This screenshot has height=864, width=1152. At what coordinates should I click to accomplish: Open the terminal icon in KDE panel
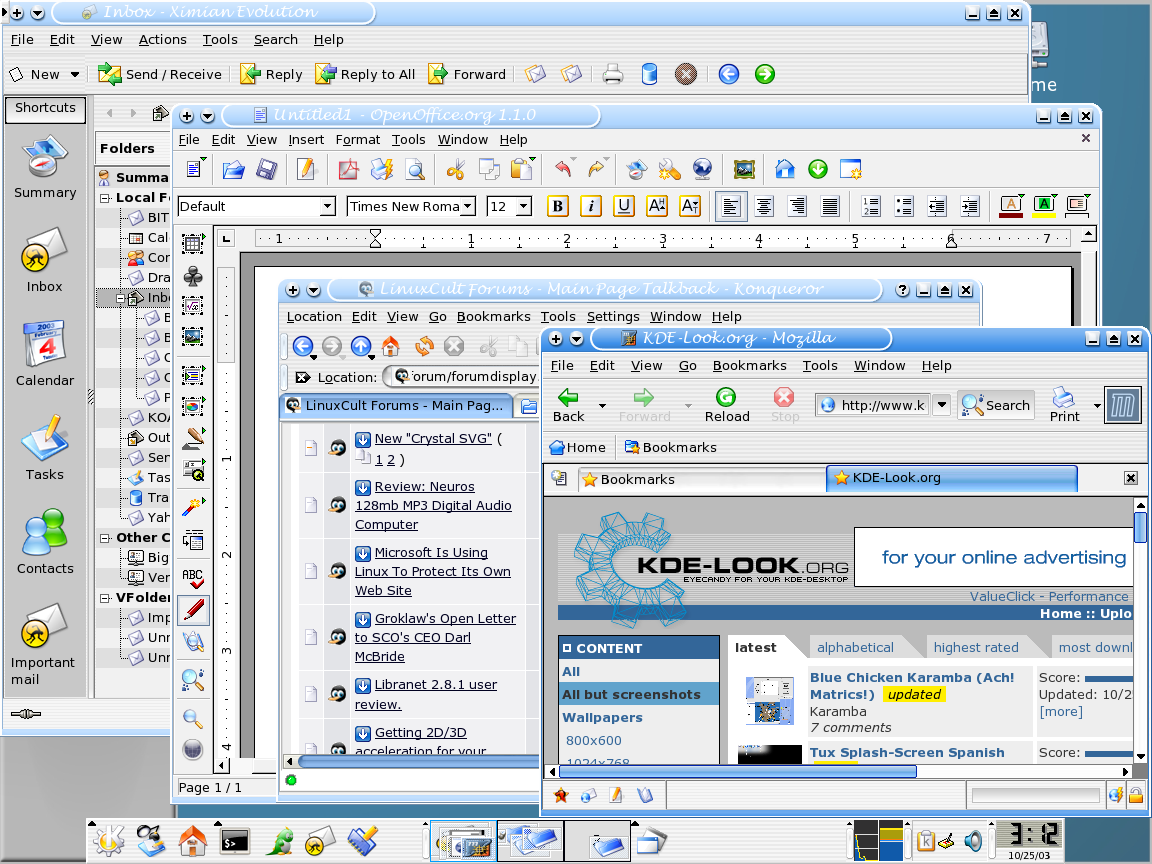click(x=235, y=842)
